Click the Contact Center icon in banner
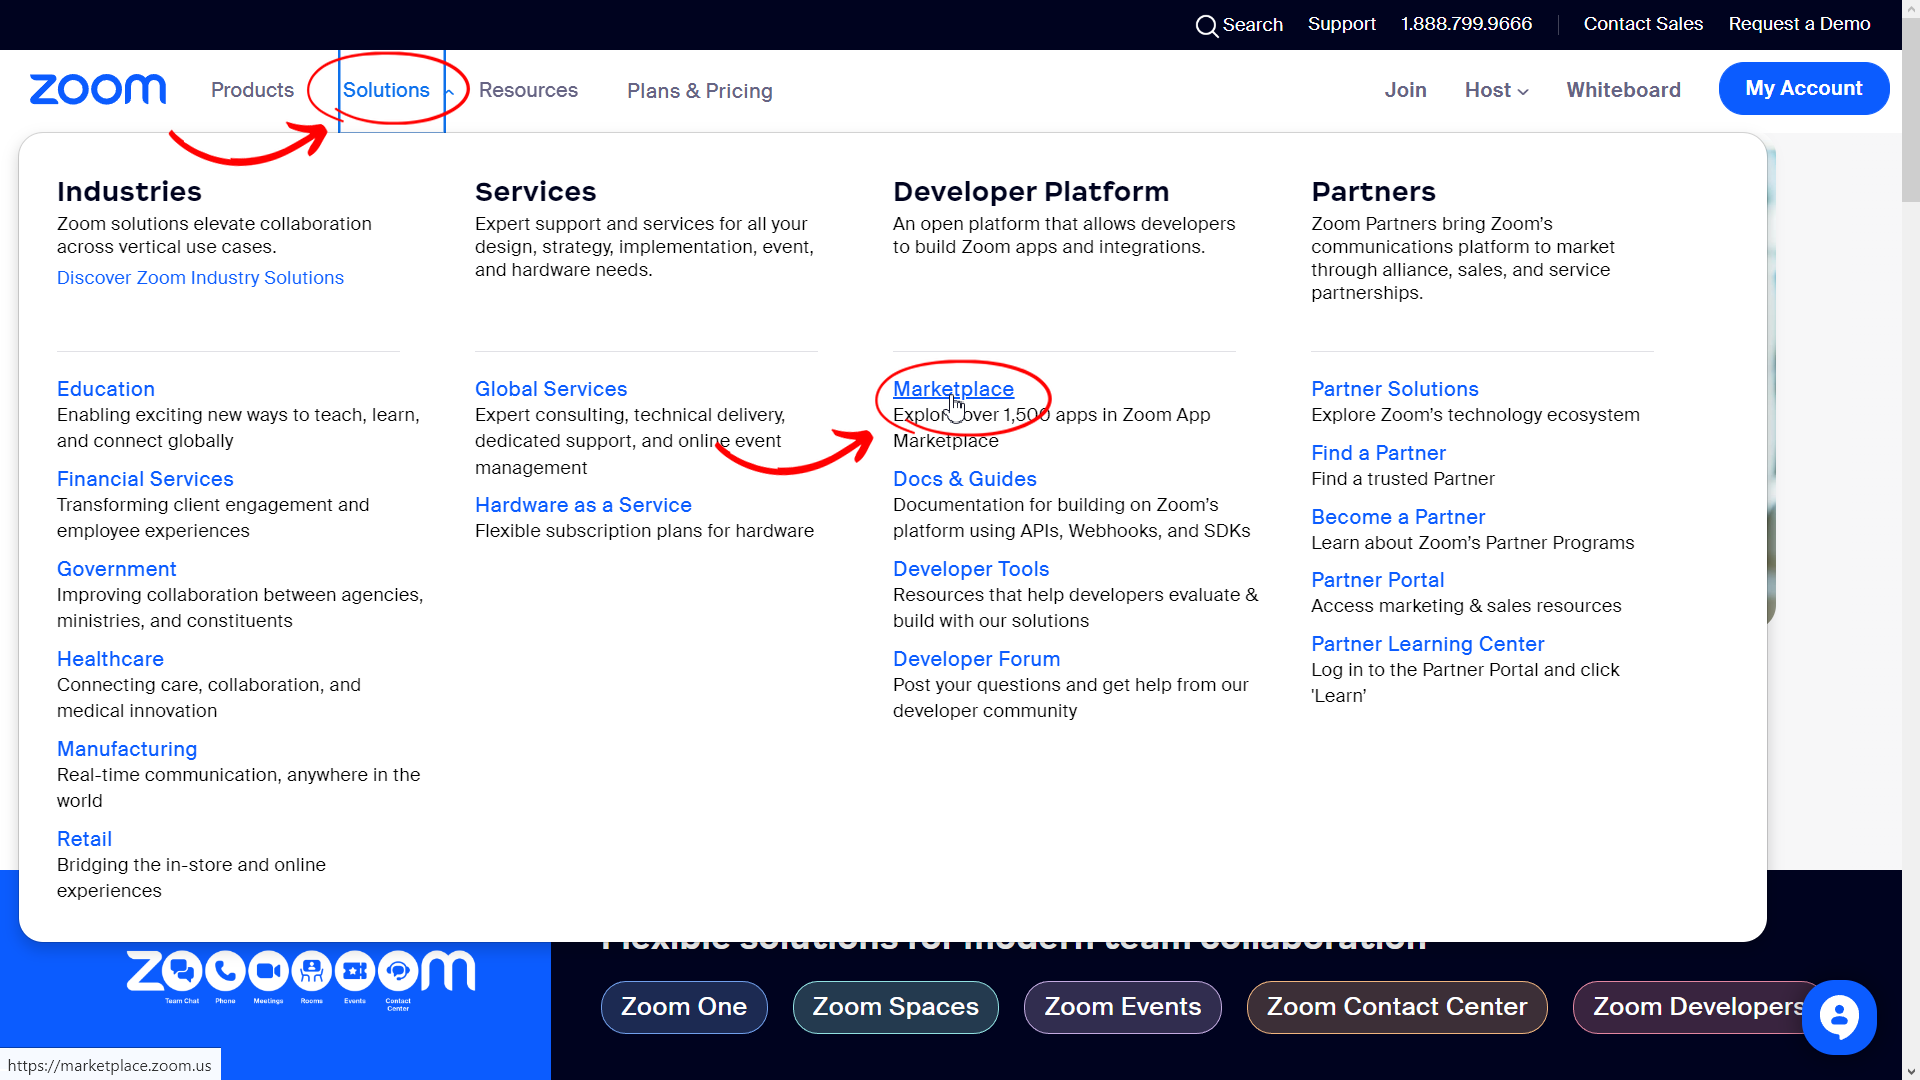This screenshot has height=1080, width=1920. pos(398,971)
